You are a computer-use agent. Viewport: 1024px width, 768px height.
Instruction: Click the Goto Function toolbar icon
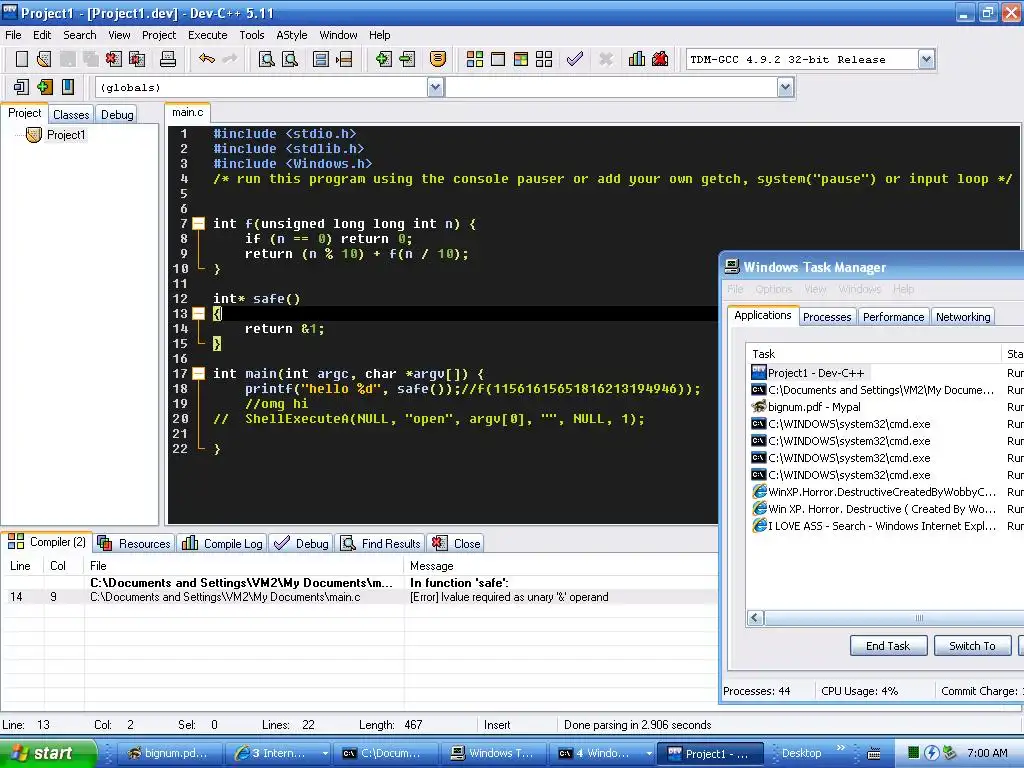321,59
